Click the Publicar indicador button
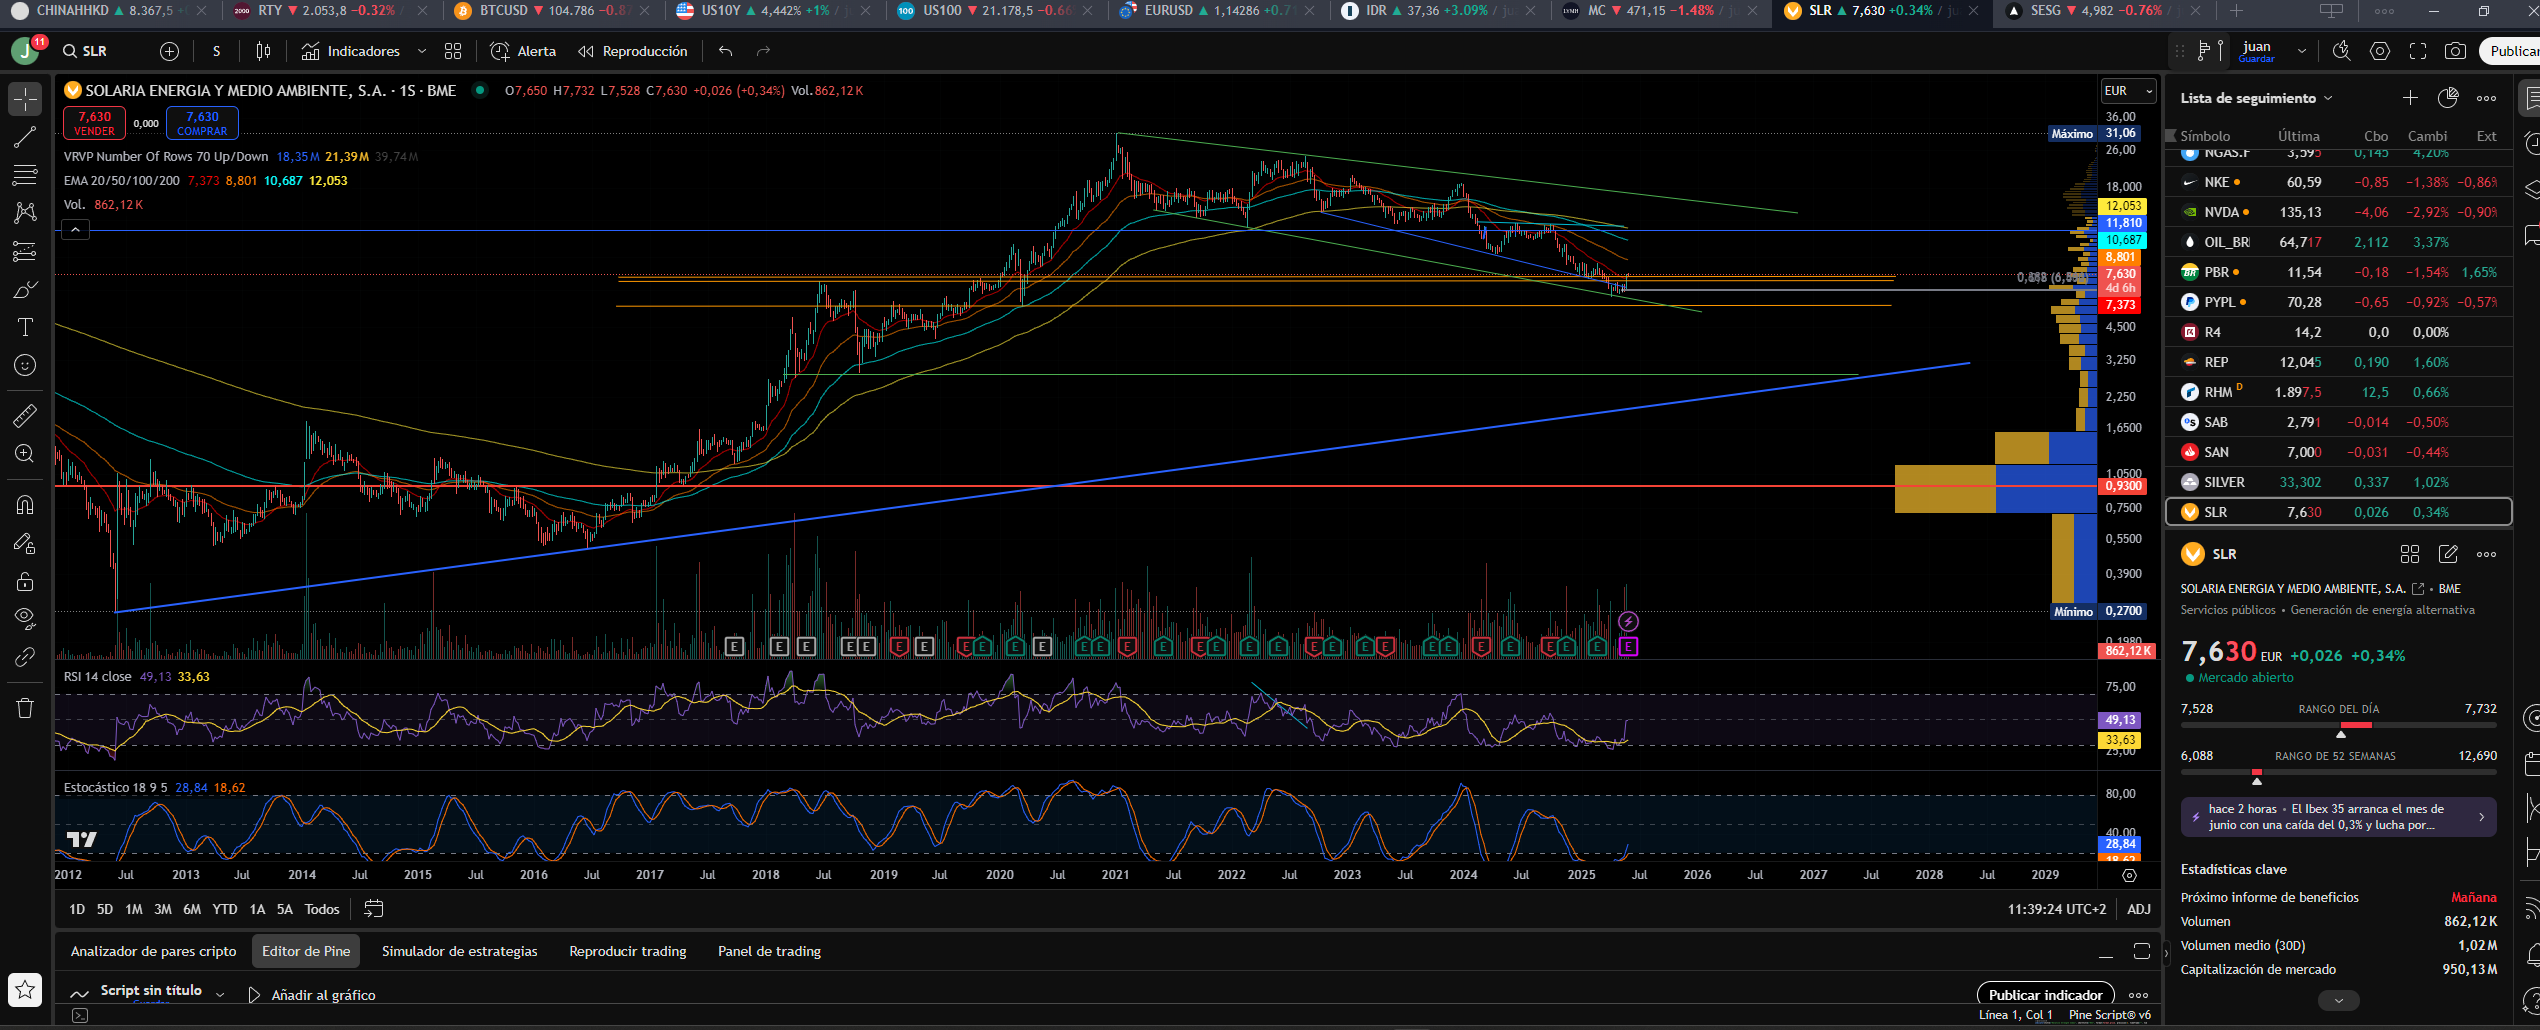 coord(2045,995)
